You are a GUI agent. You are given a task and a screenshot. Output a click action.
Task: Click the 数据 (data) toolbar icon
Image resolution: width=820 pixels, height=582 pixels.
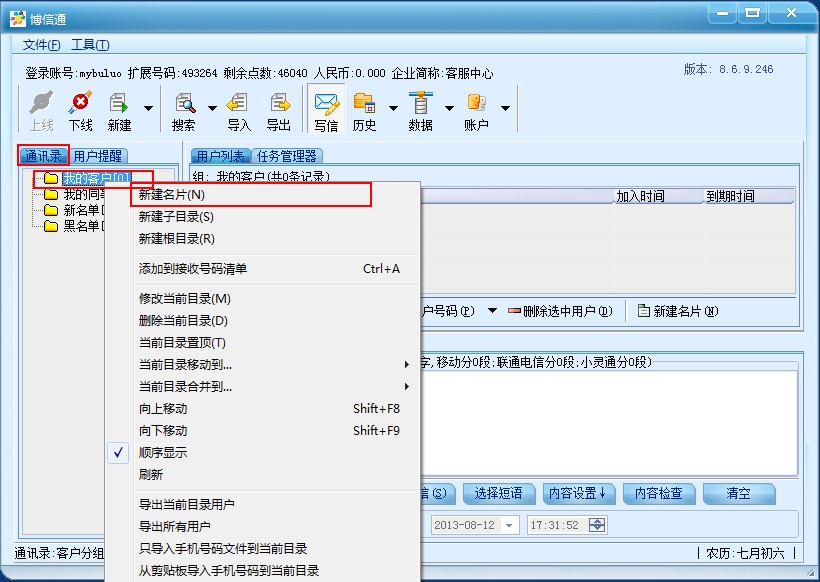pyautogui.click(x=420, y=109)
